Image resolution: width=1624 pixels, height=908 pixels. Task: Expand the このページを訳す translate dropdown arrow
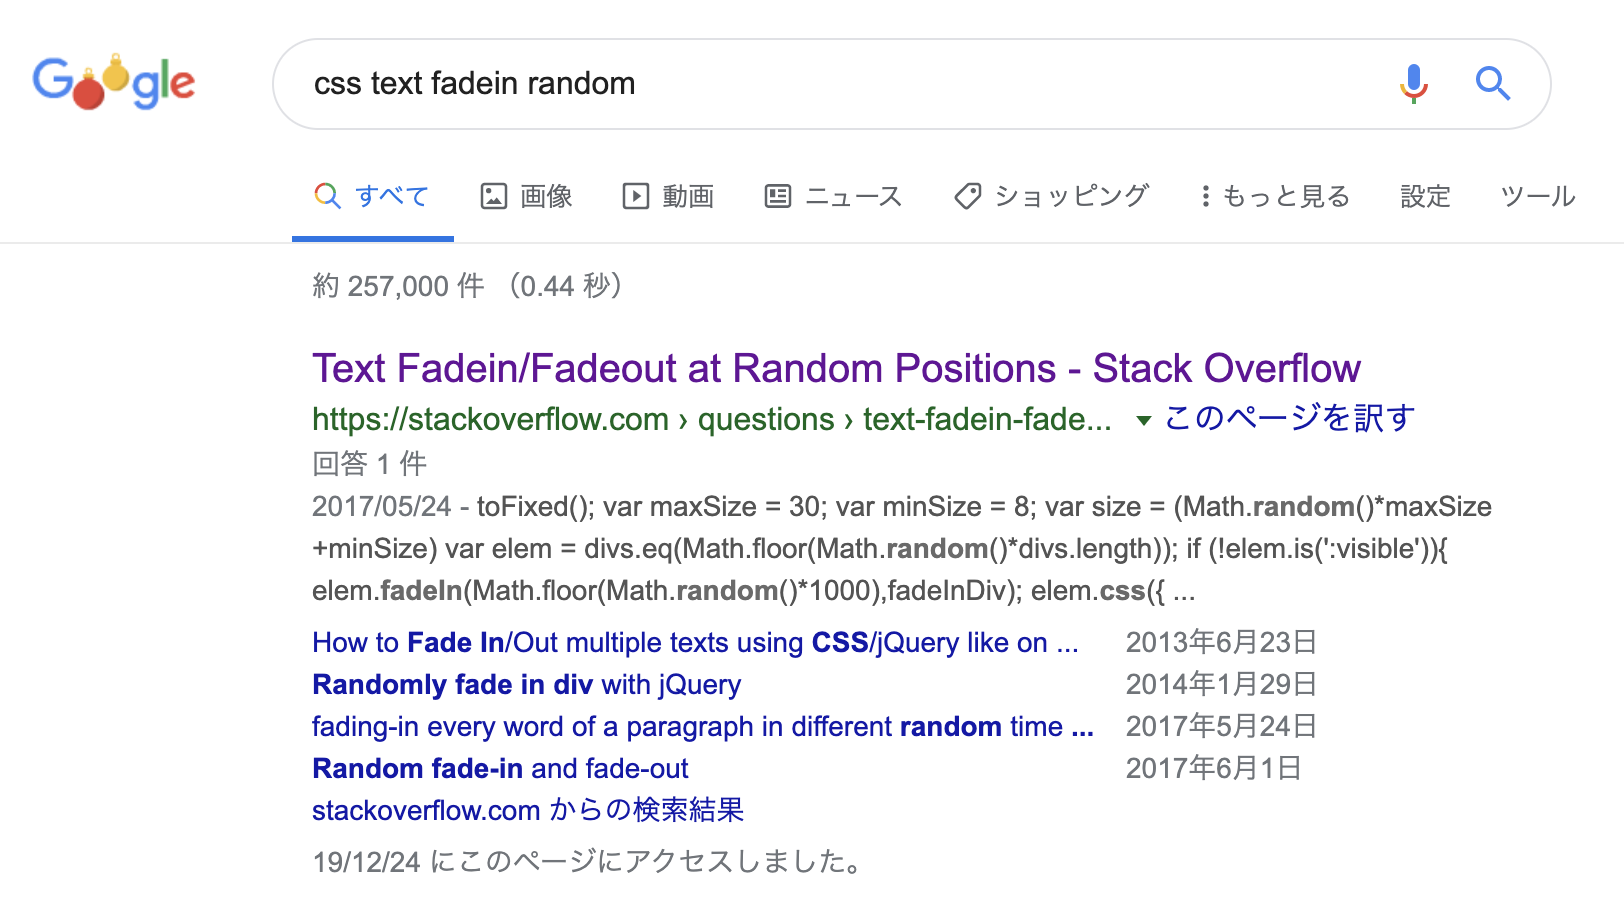(1143, 421)
